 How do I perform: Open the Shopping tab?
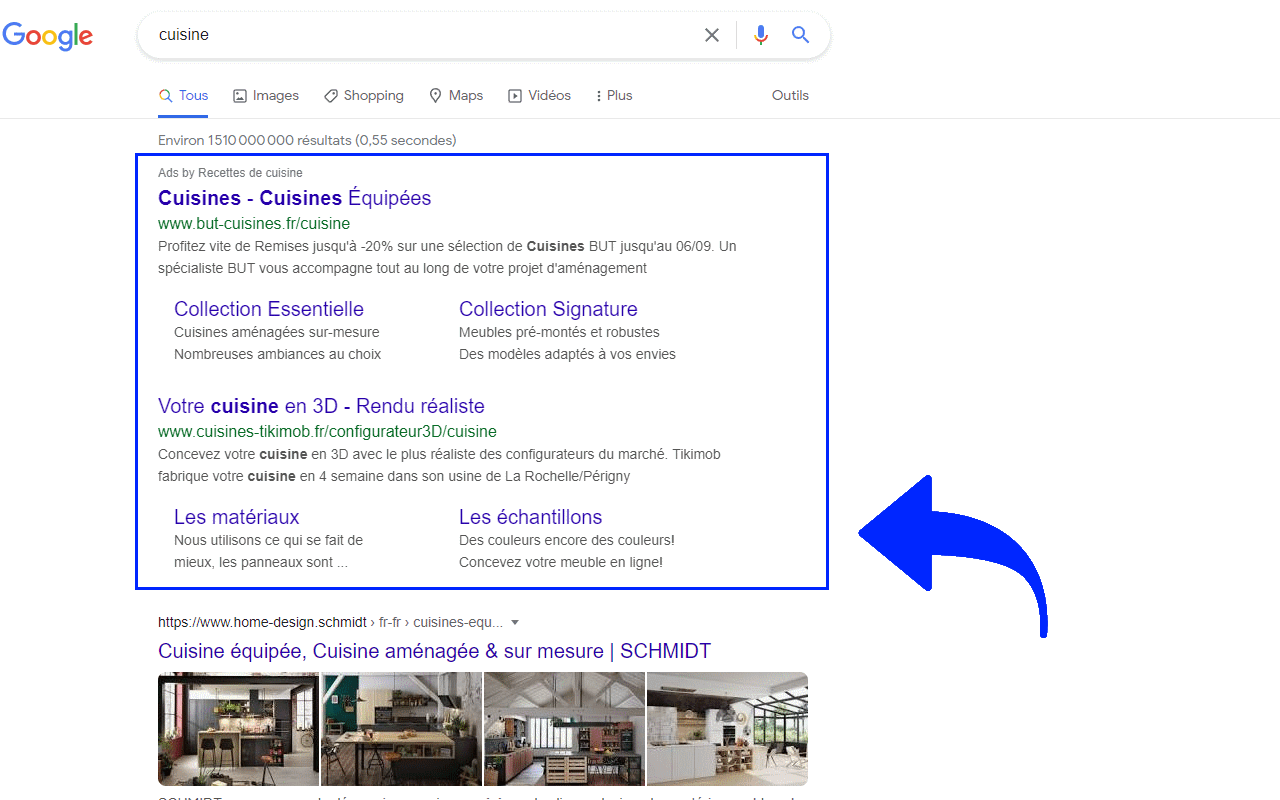[x=364, y=96]
